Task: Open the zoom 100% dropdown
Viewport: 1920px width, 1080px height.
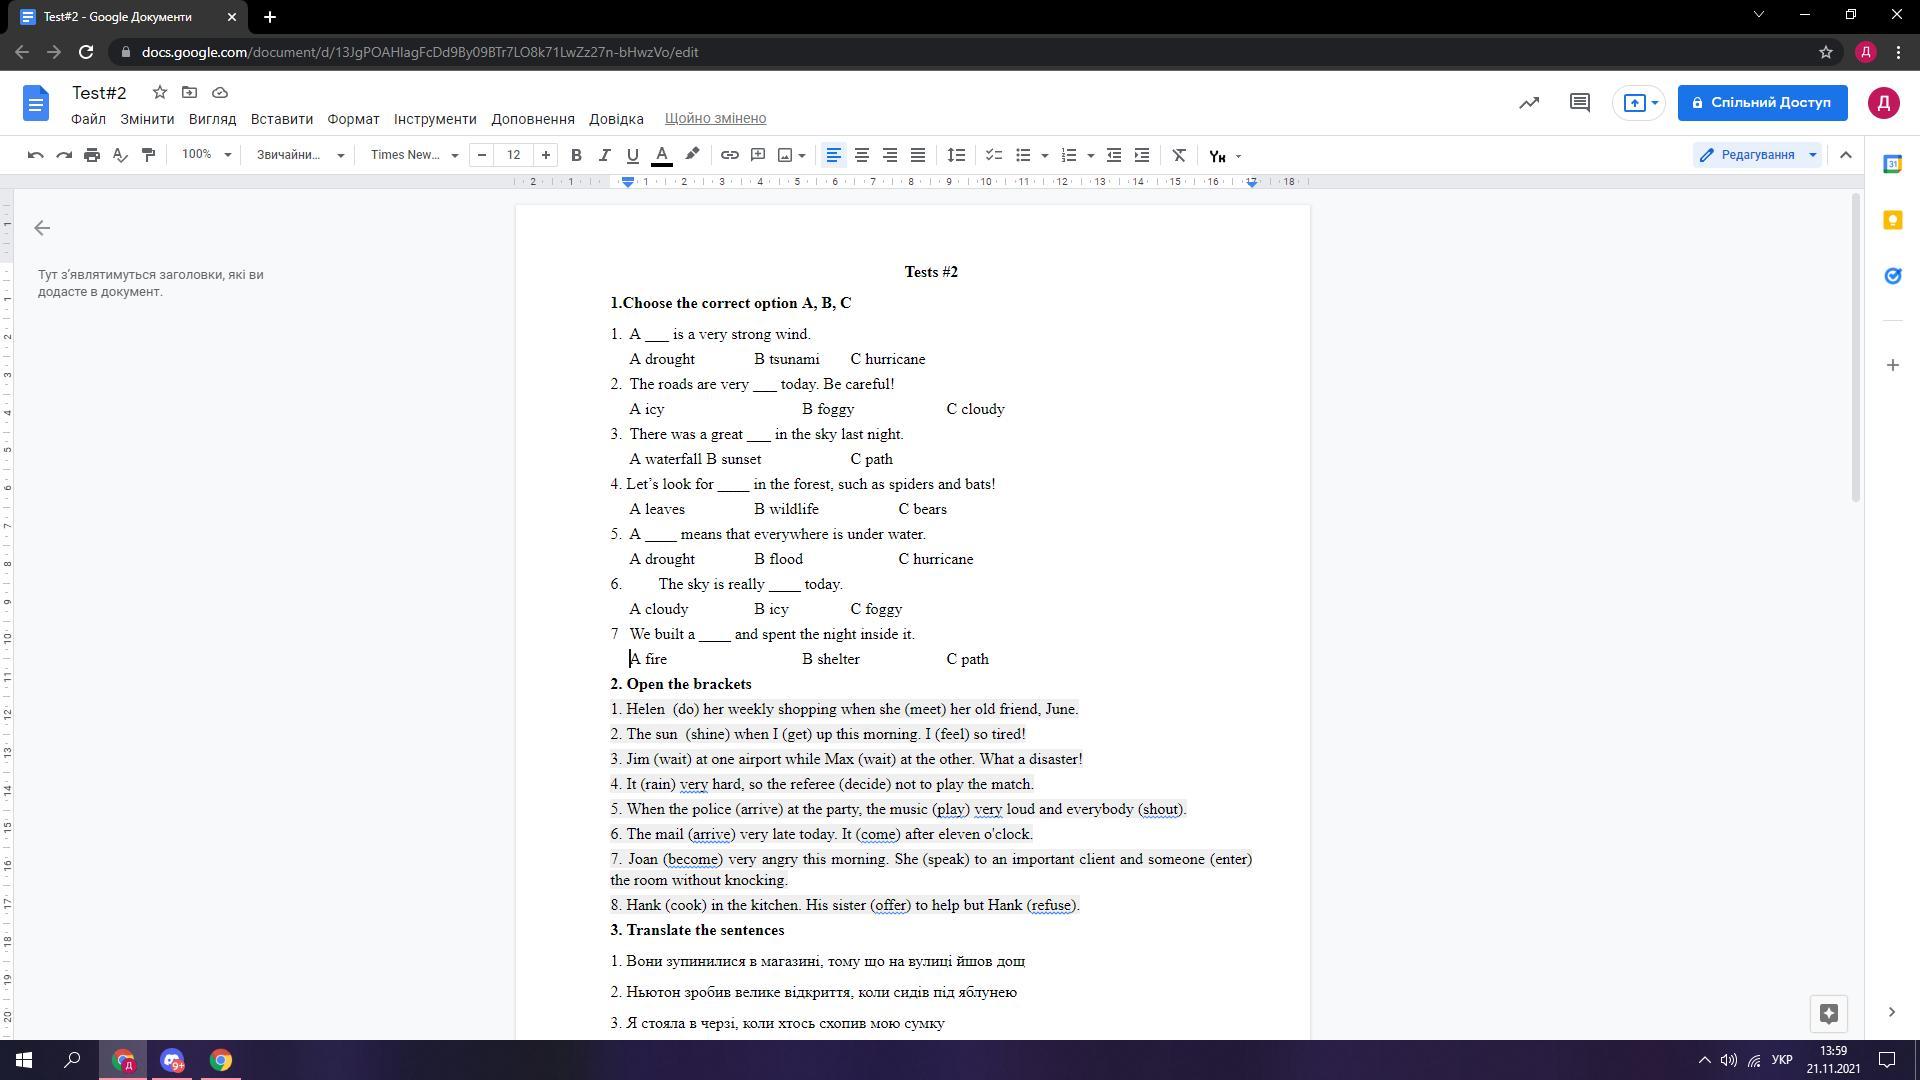Action: (x=206, y=155)
